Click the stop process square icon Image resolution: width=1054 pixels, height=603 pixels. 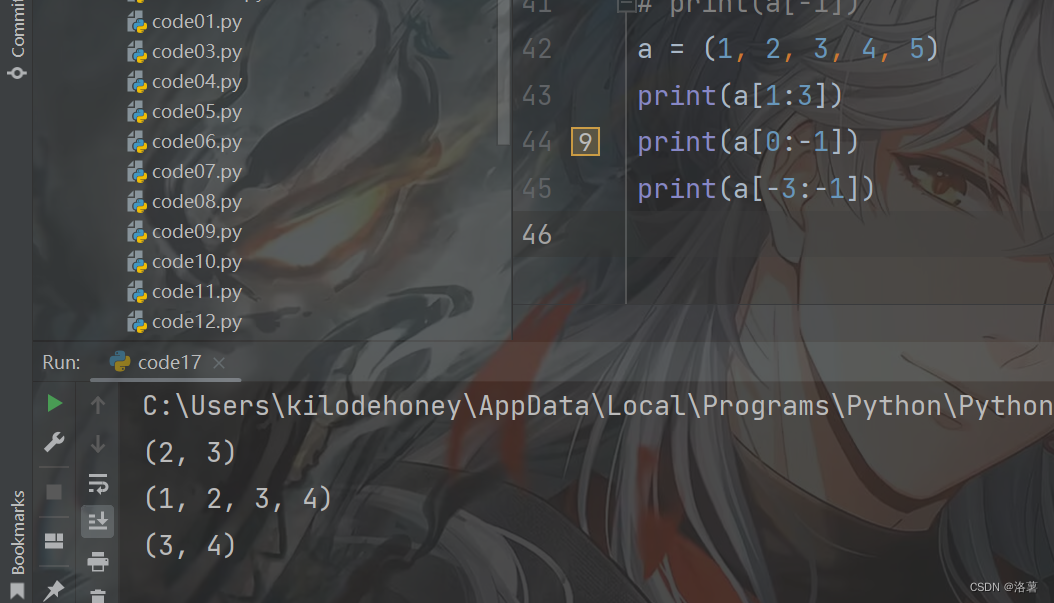(x=54, y=492)
